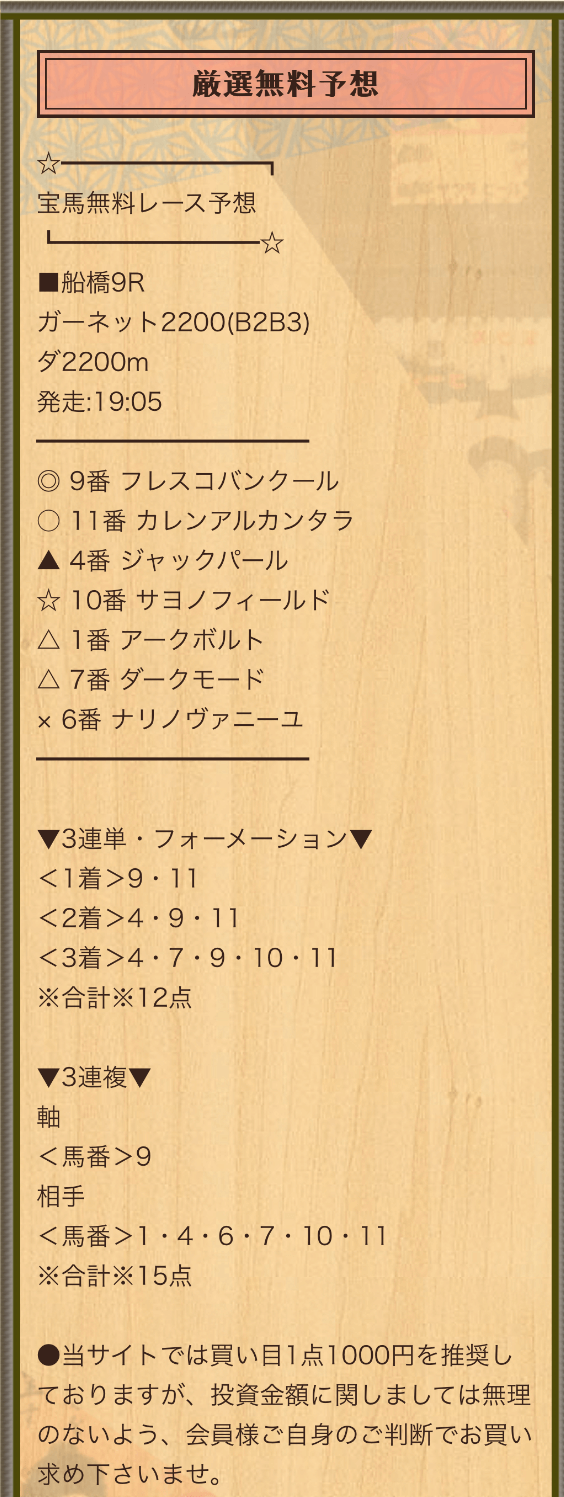Click the <1着>9・11 line

(x=118, y=878)
